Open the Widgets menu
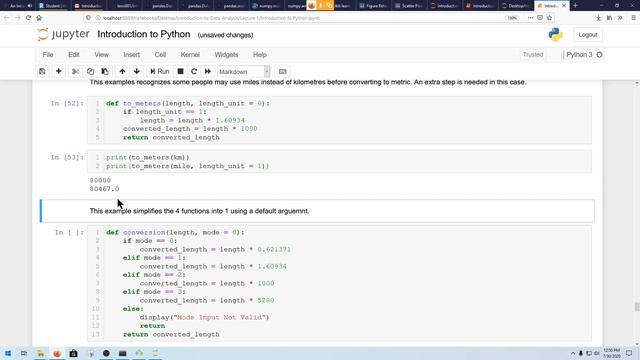The width and height of the screenshot is (640, 360). (226, 55)
